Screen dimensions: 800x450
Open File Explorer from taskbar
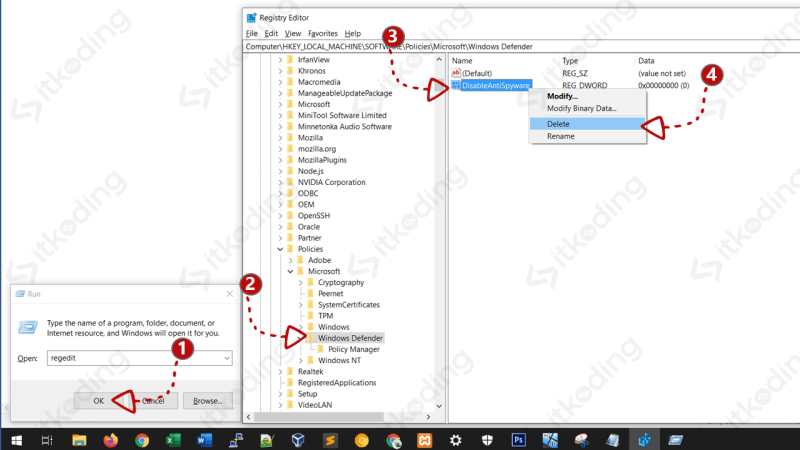[79, 440]
